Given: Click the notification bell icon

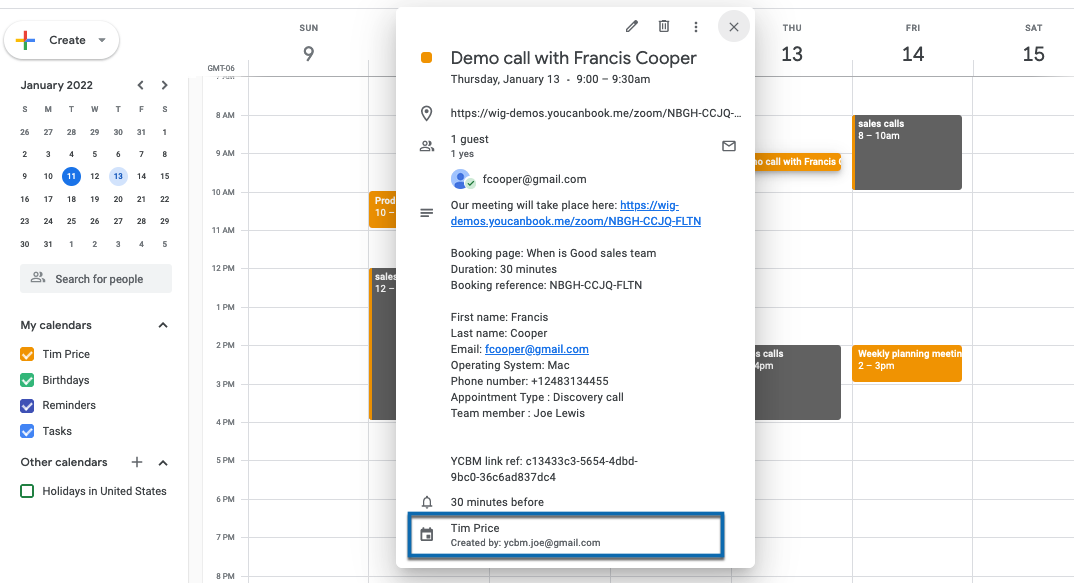Looking at the screenshot, I should tap(427, 502).
